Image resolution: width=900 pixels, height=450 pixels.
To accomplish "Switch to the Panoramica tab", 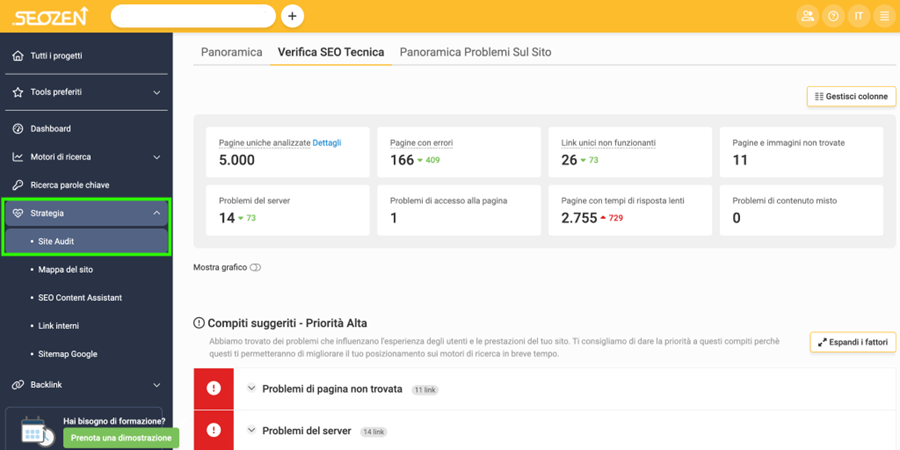I will 231,52.
